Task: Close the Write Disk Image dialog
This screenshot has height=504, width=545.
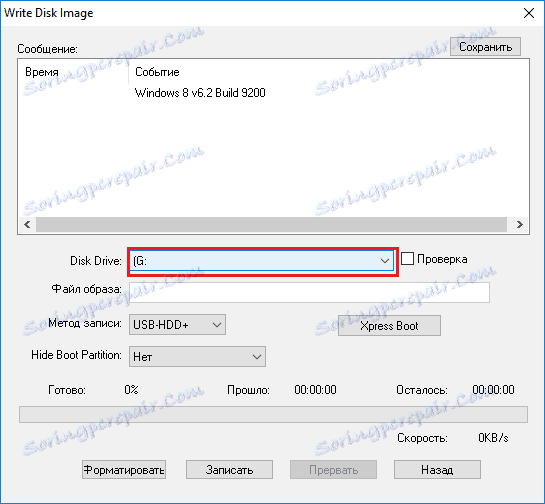Action: (x=529, y=13)
